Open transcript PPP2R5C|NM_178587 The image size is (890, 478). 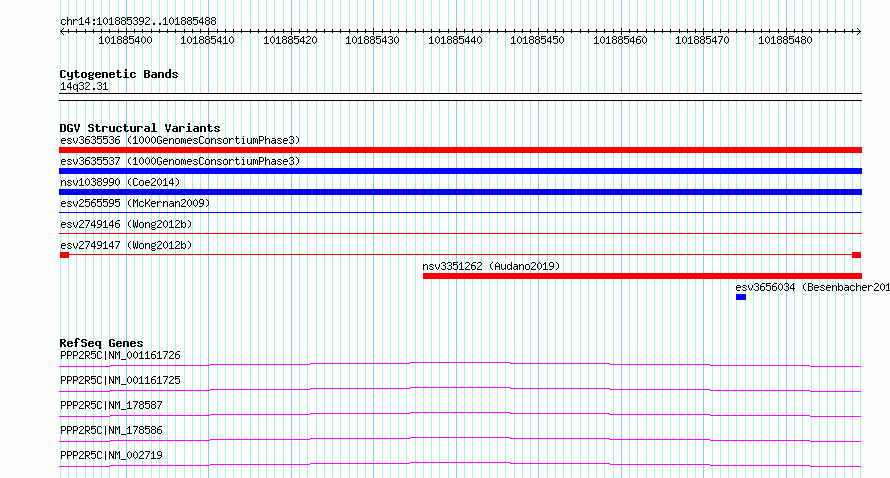click(111, 405)
